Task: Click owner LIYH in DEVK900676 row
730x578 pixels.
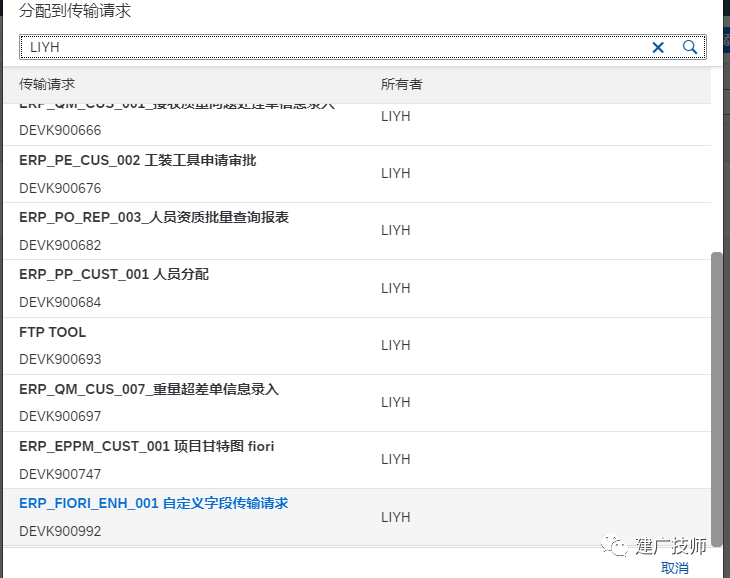Action: click(396, 173)
